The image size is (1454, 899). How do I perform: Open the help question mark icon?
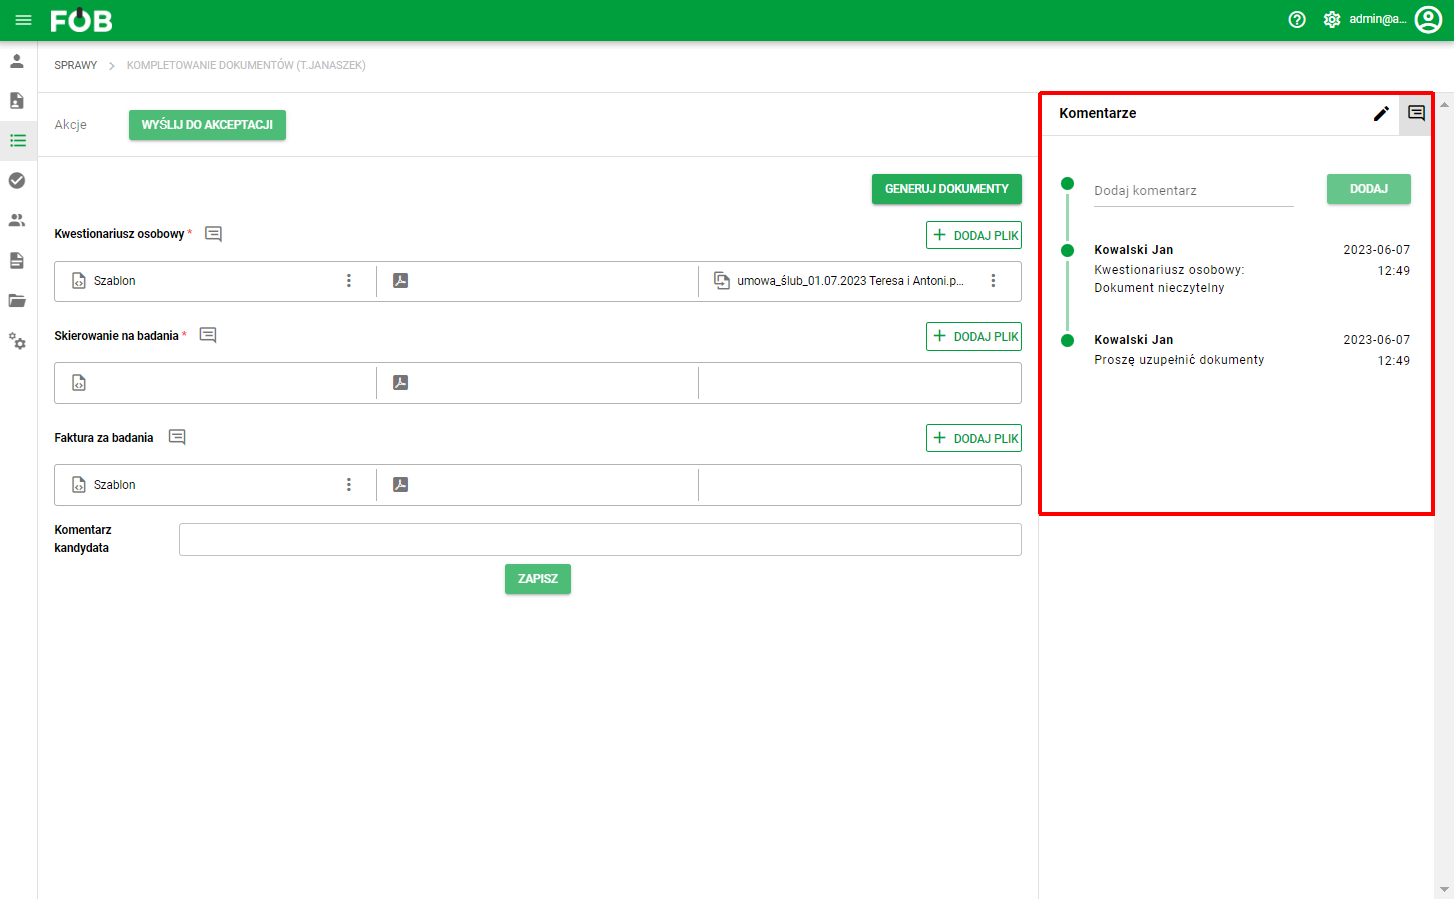[x=1297, y=19]
